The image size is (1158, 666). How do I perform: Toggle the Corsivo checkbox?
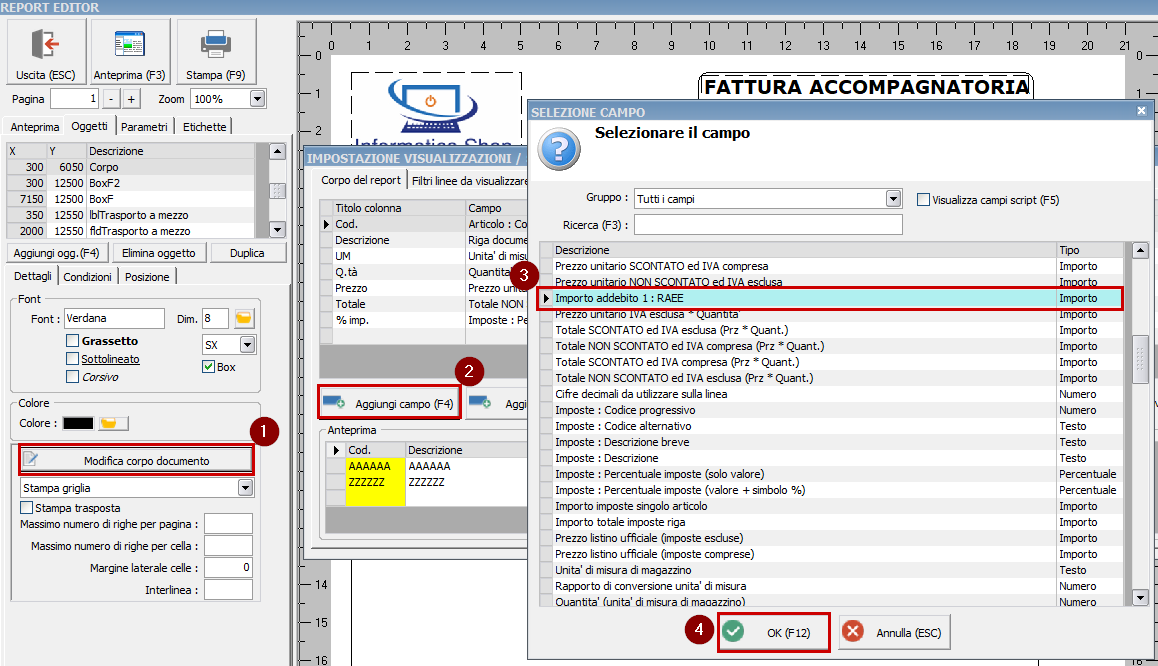click(72, 377)
